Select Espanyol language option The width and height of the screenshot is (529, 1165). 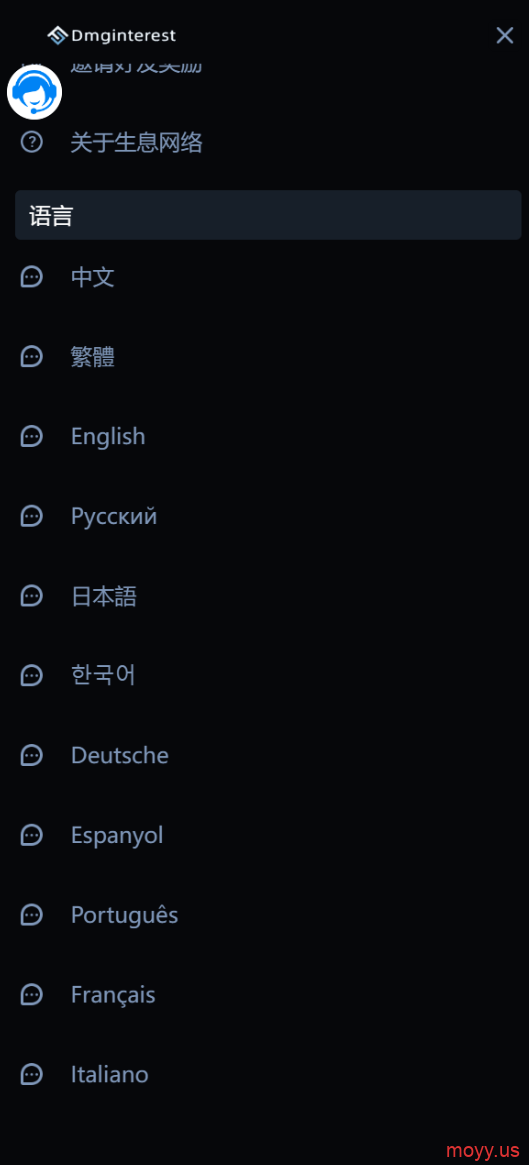(117, 836)
